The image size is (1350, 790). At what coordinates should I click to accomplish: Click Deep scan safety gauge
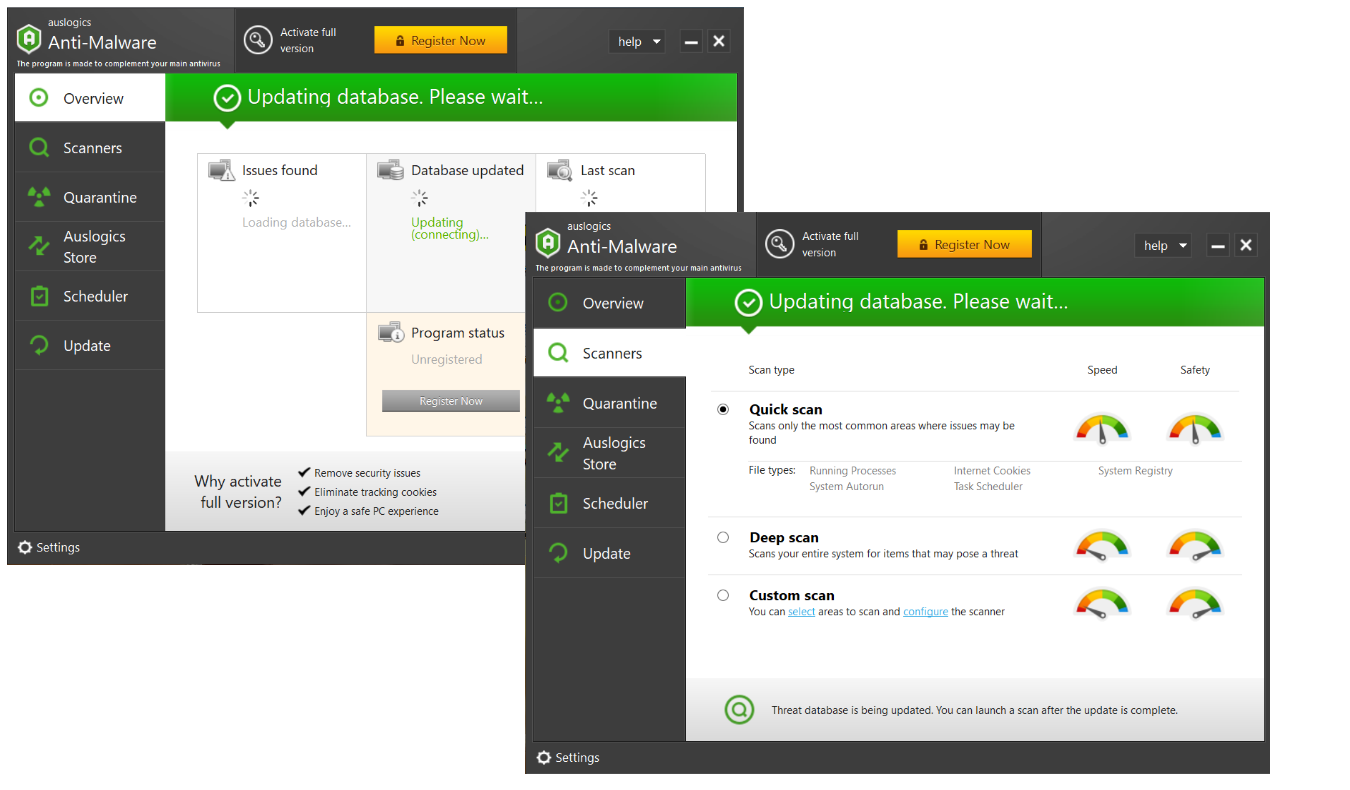[1195, 546]
